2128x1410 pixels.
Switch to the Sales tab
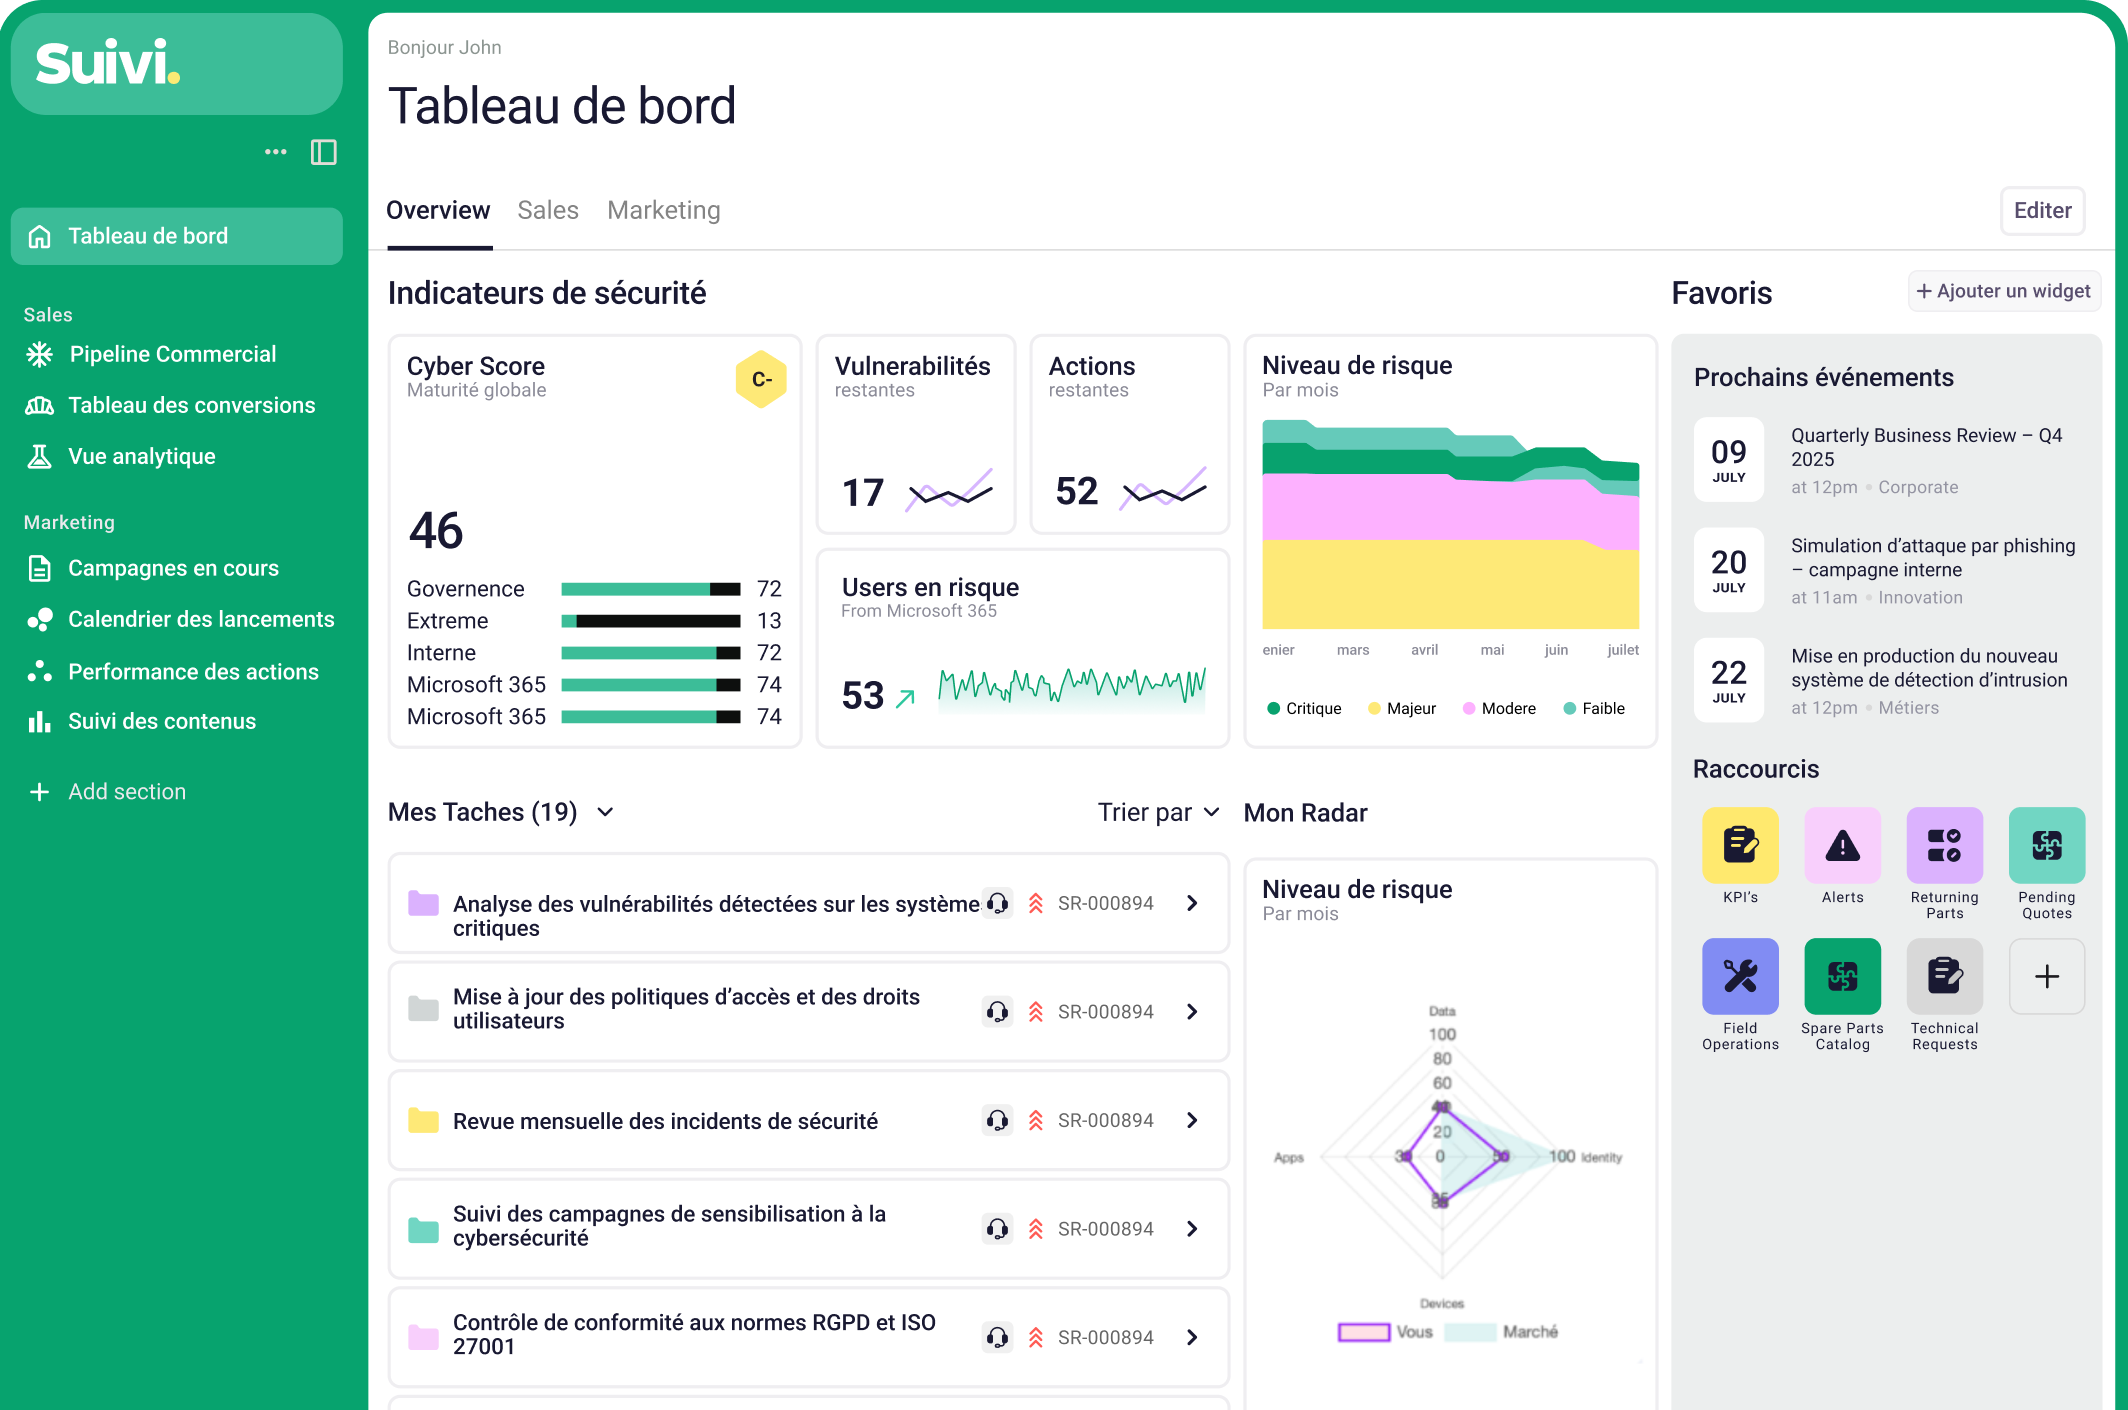548,210
